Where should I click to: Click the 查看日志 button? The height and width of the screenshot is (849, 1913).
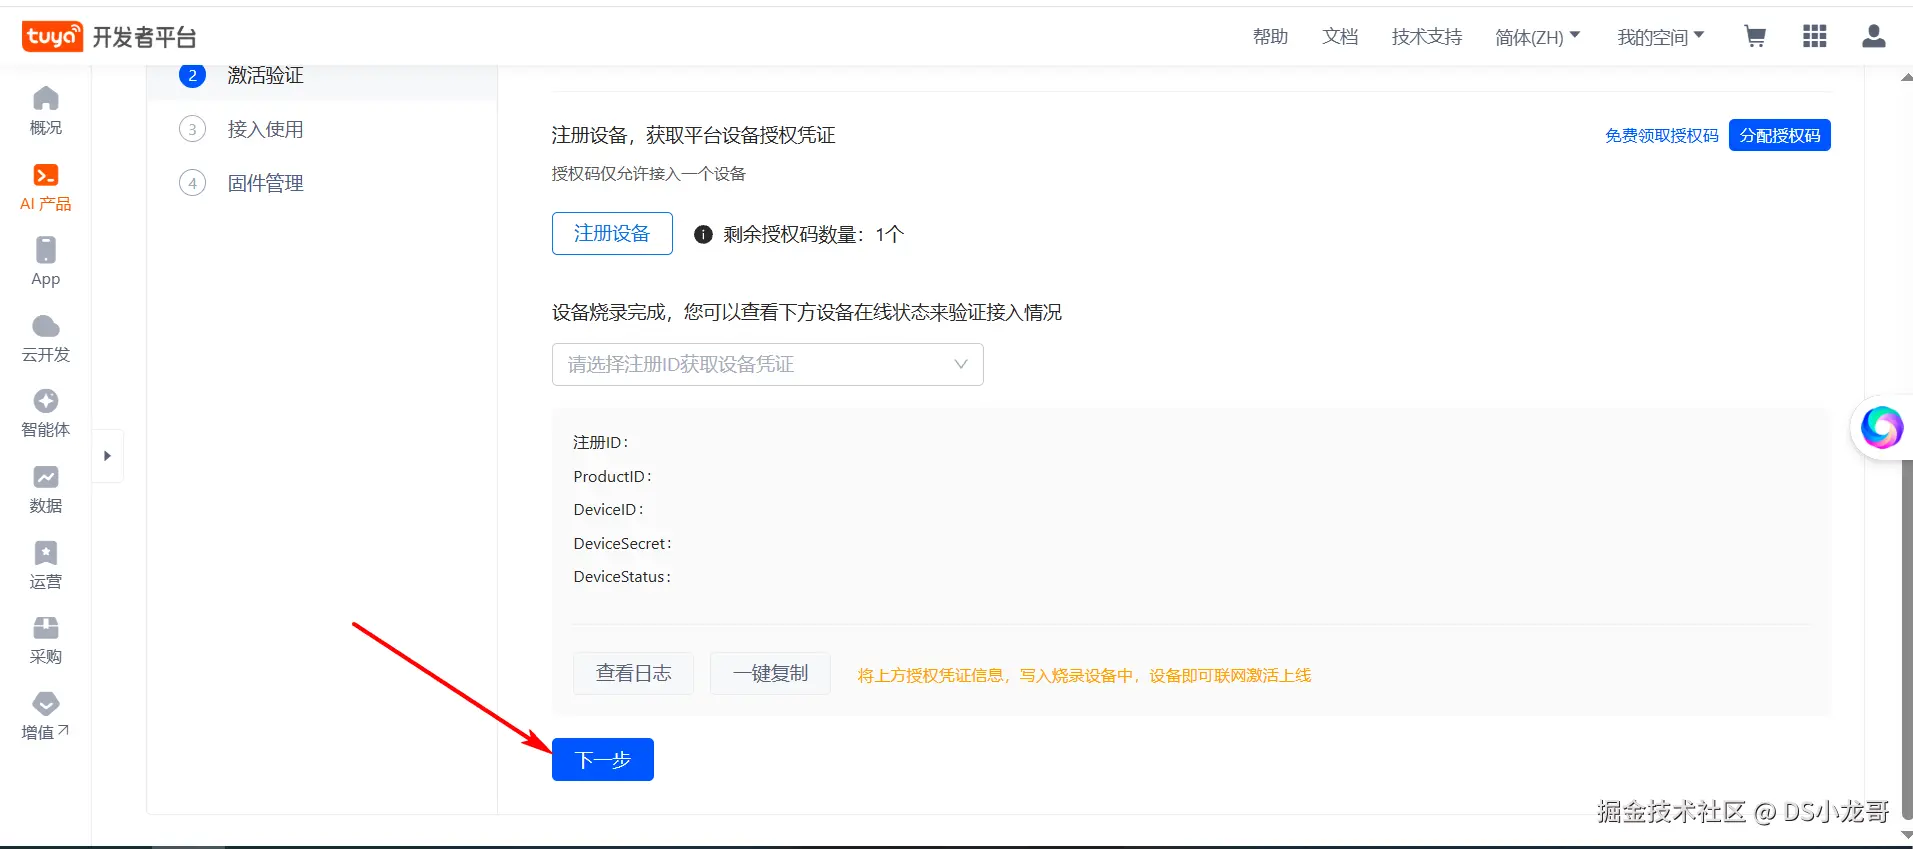633,673
